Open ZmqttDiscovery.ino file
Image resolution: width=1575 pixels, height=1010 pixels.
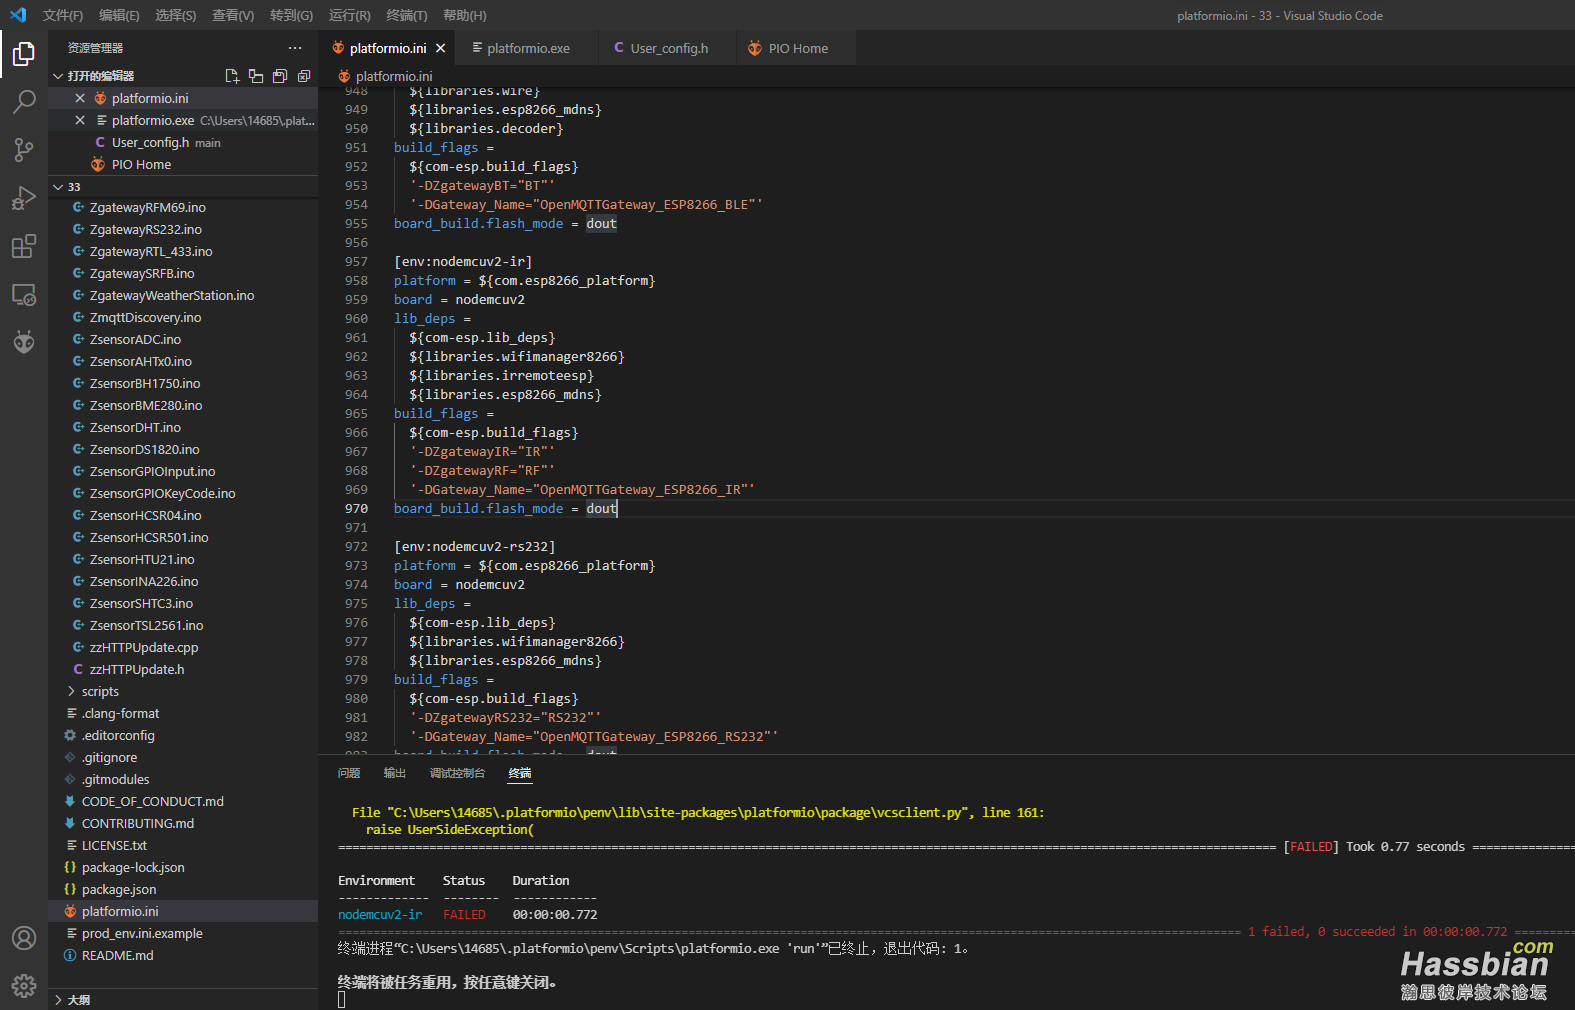coord(145,317)
